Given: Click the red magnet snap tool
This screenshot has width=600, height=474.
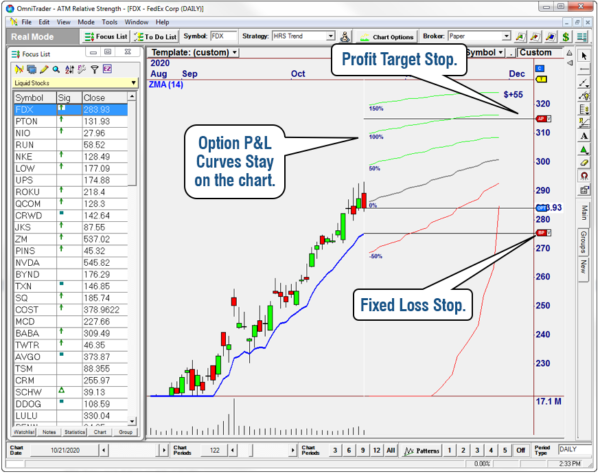Looking at the screenshot, I should tap(584, 176).
